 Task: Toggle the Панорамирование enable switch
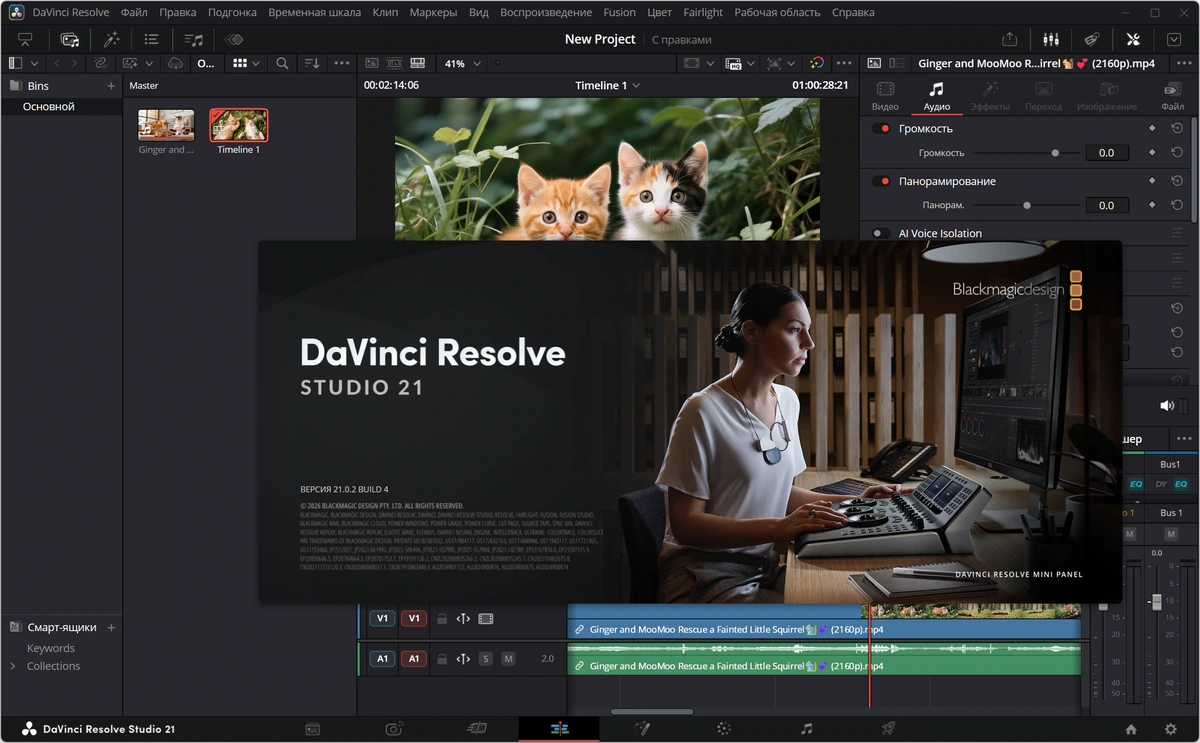[881, 181]
